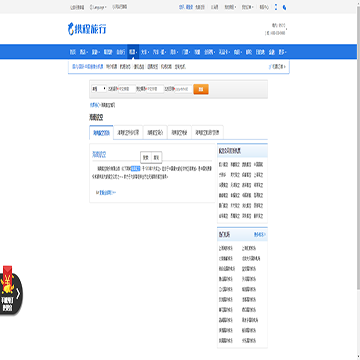Open the highlighted 机票 flights navigation item
The image size is (360, 360).
(133, 52)
